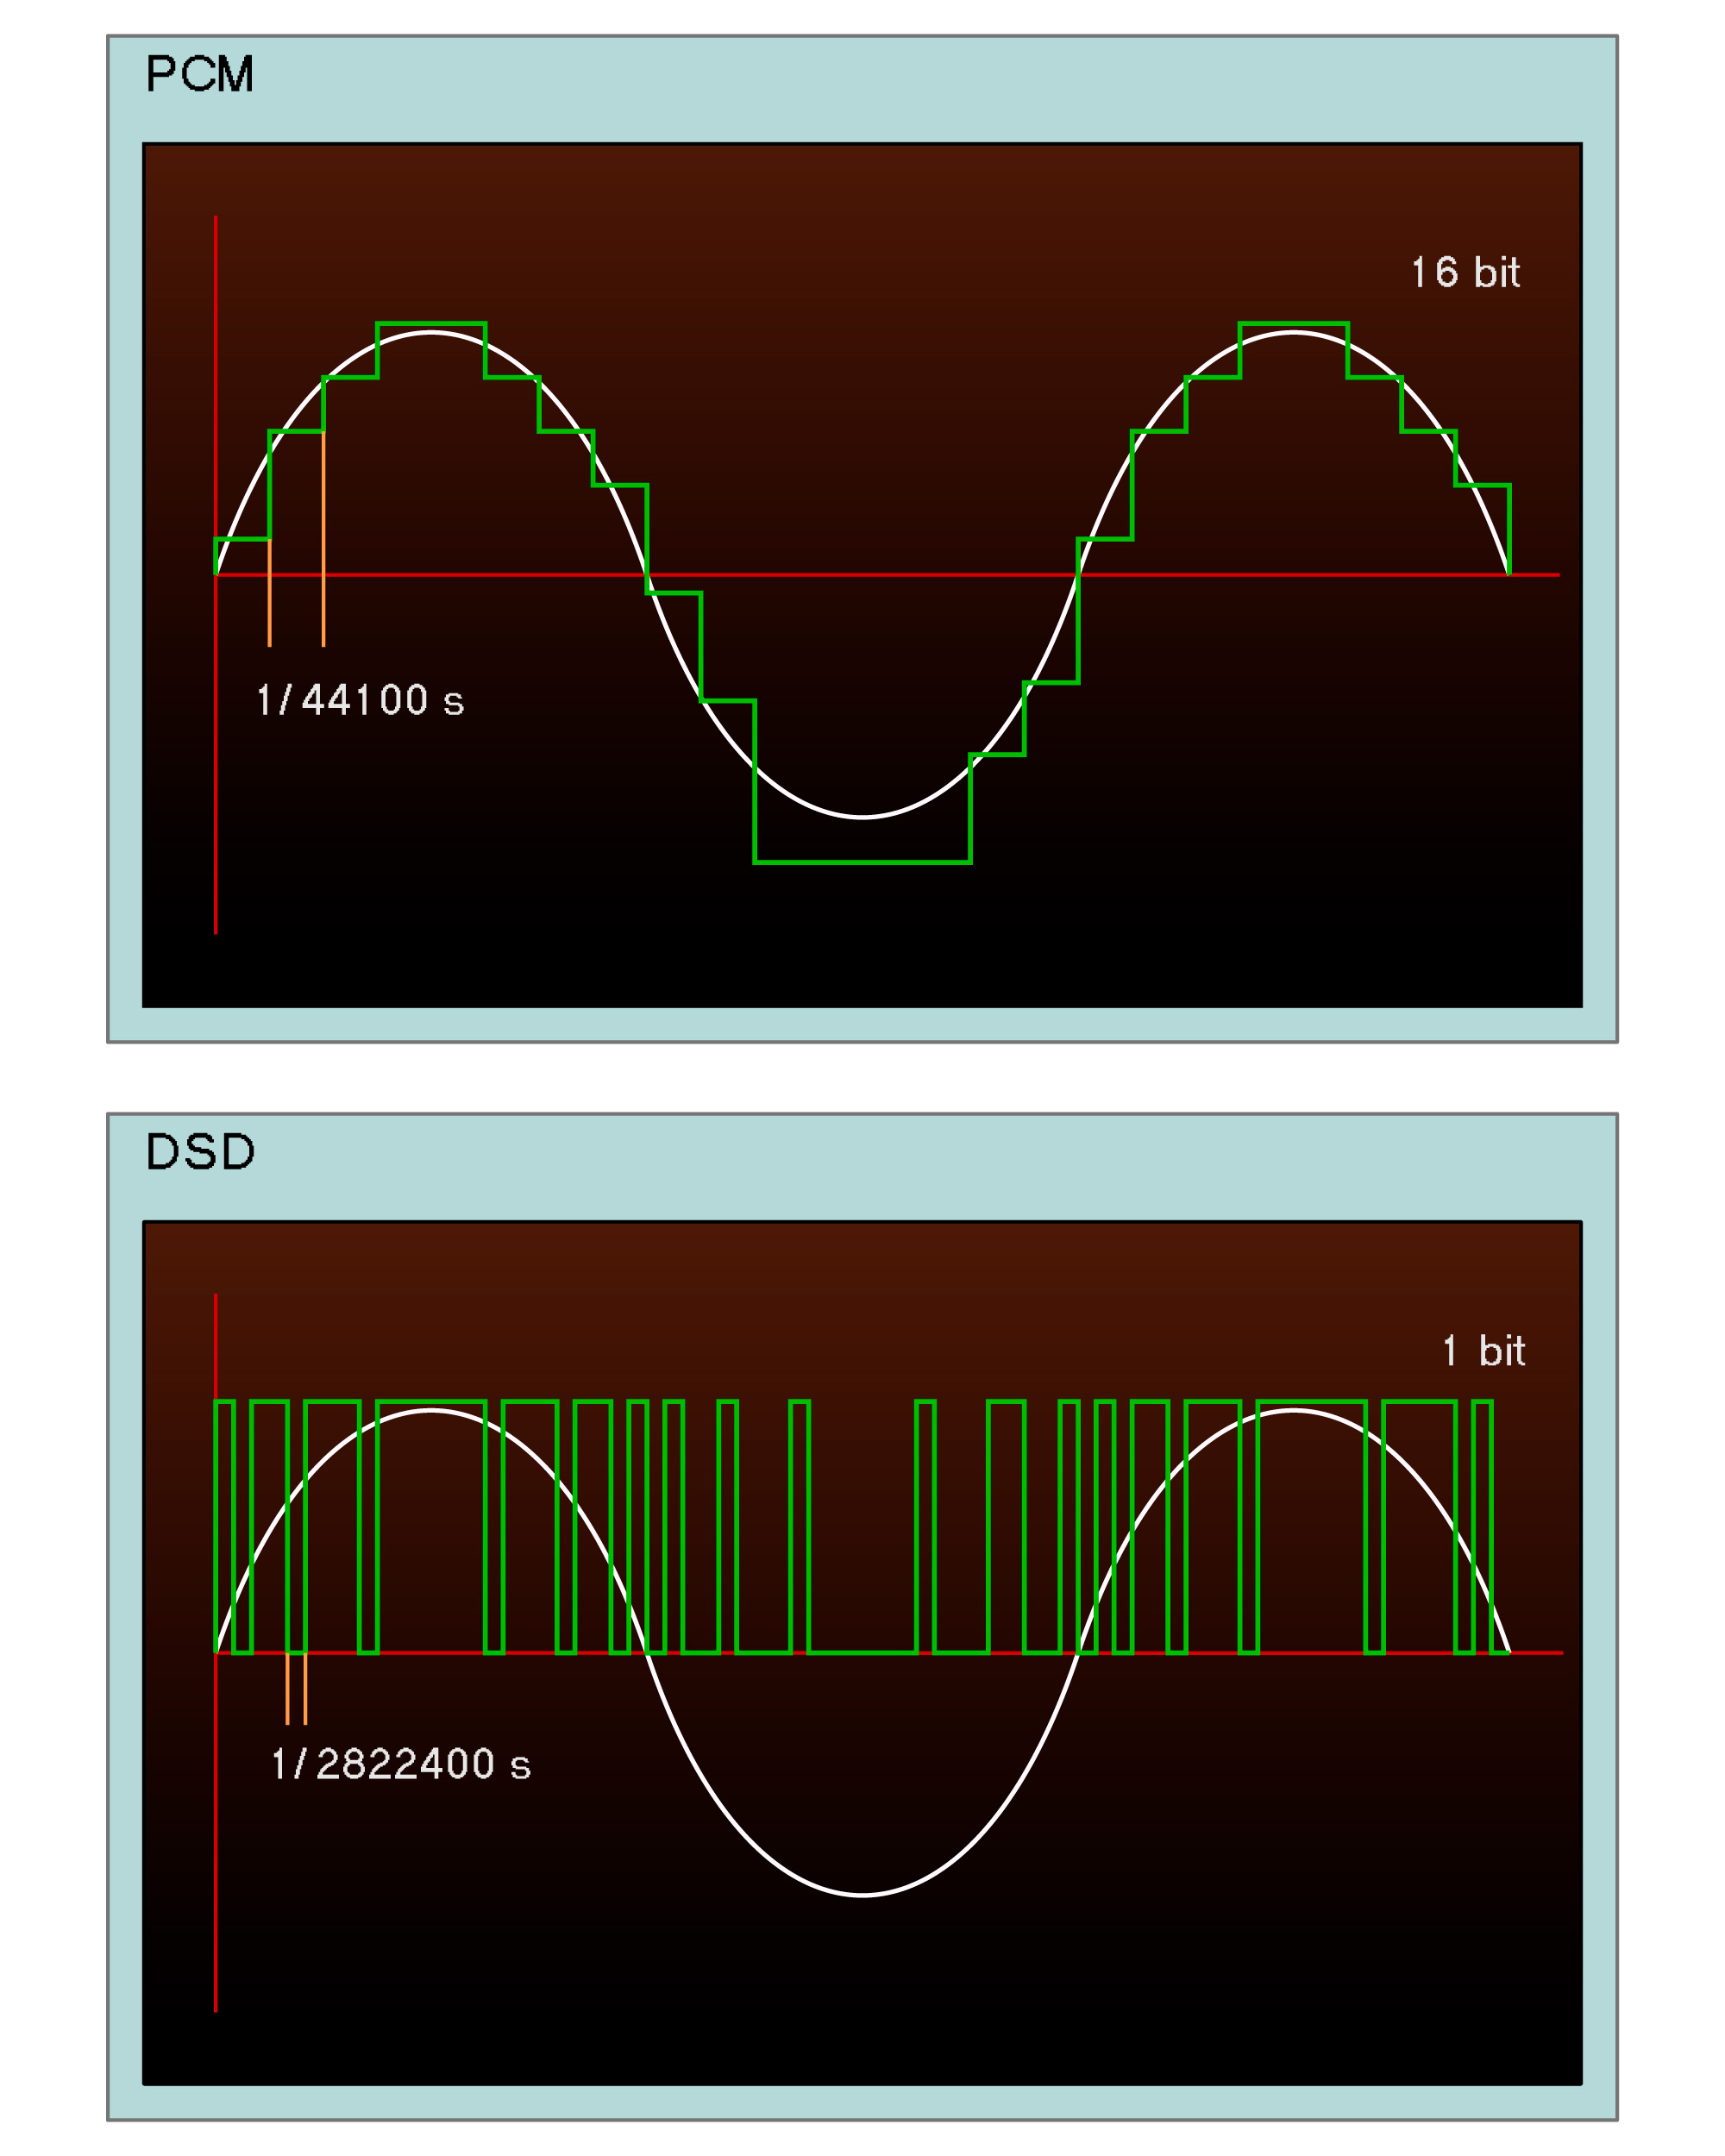Click the first green peak plateau in PCM
This screenshot has height=2156, width=1725.
tap(431, 324)
